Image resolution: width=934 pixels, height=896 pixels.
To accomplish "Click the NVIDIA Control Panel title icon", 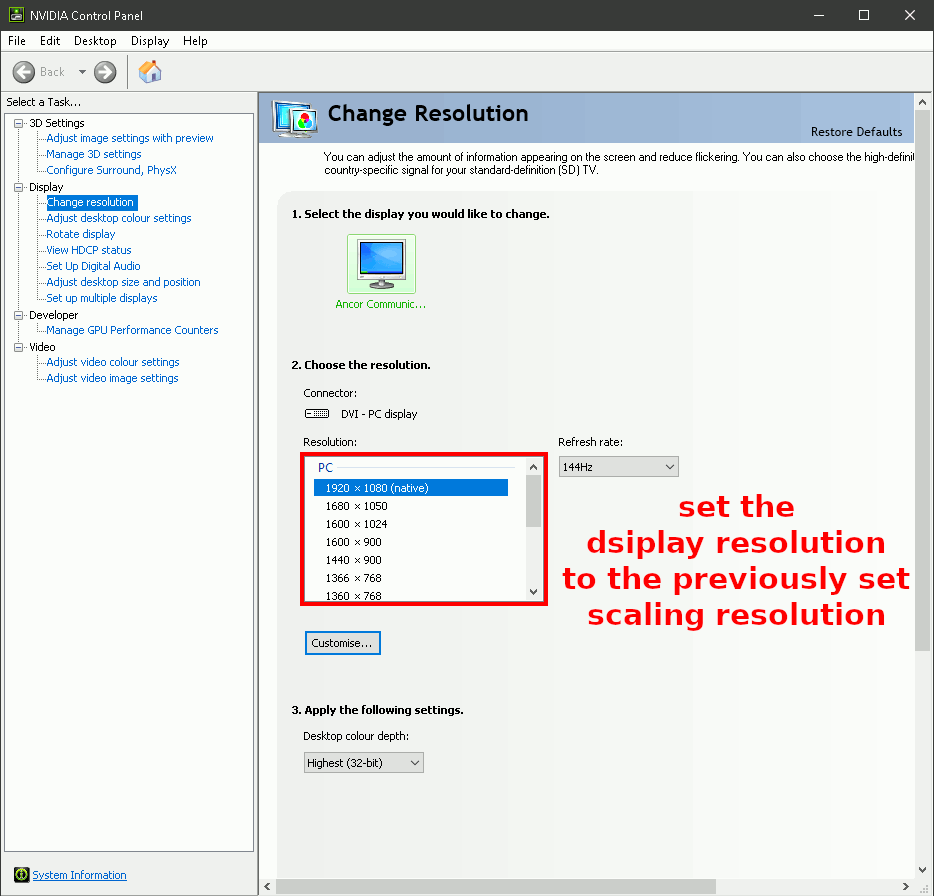I will coord(16,15).
